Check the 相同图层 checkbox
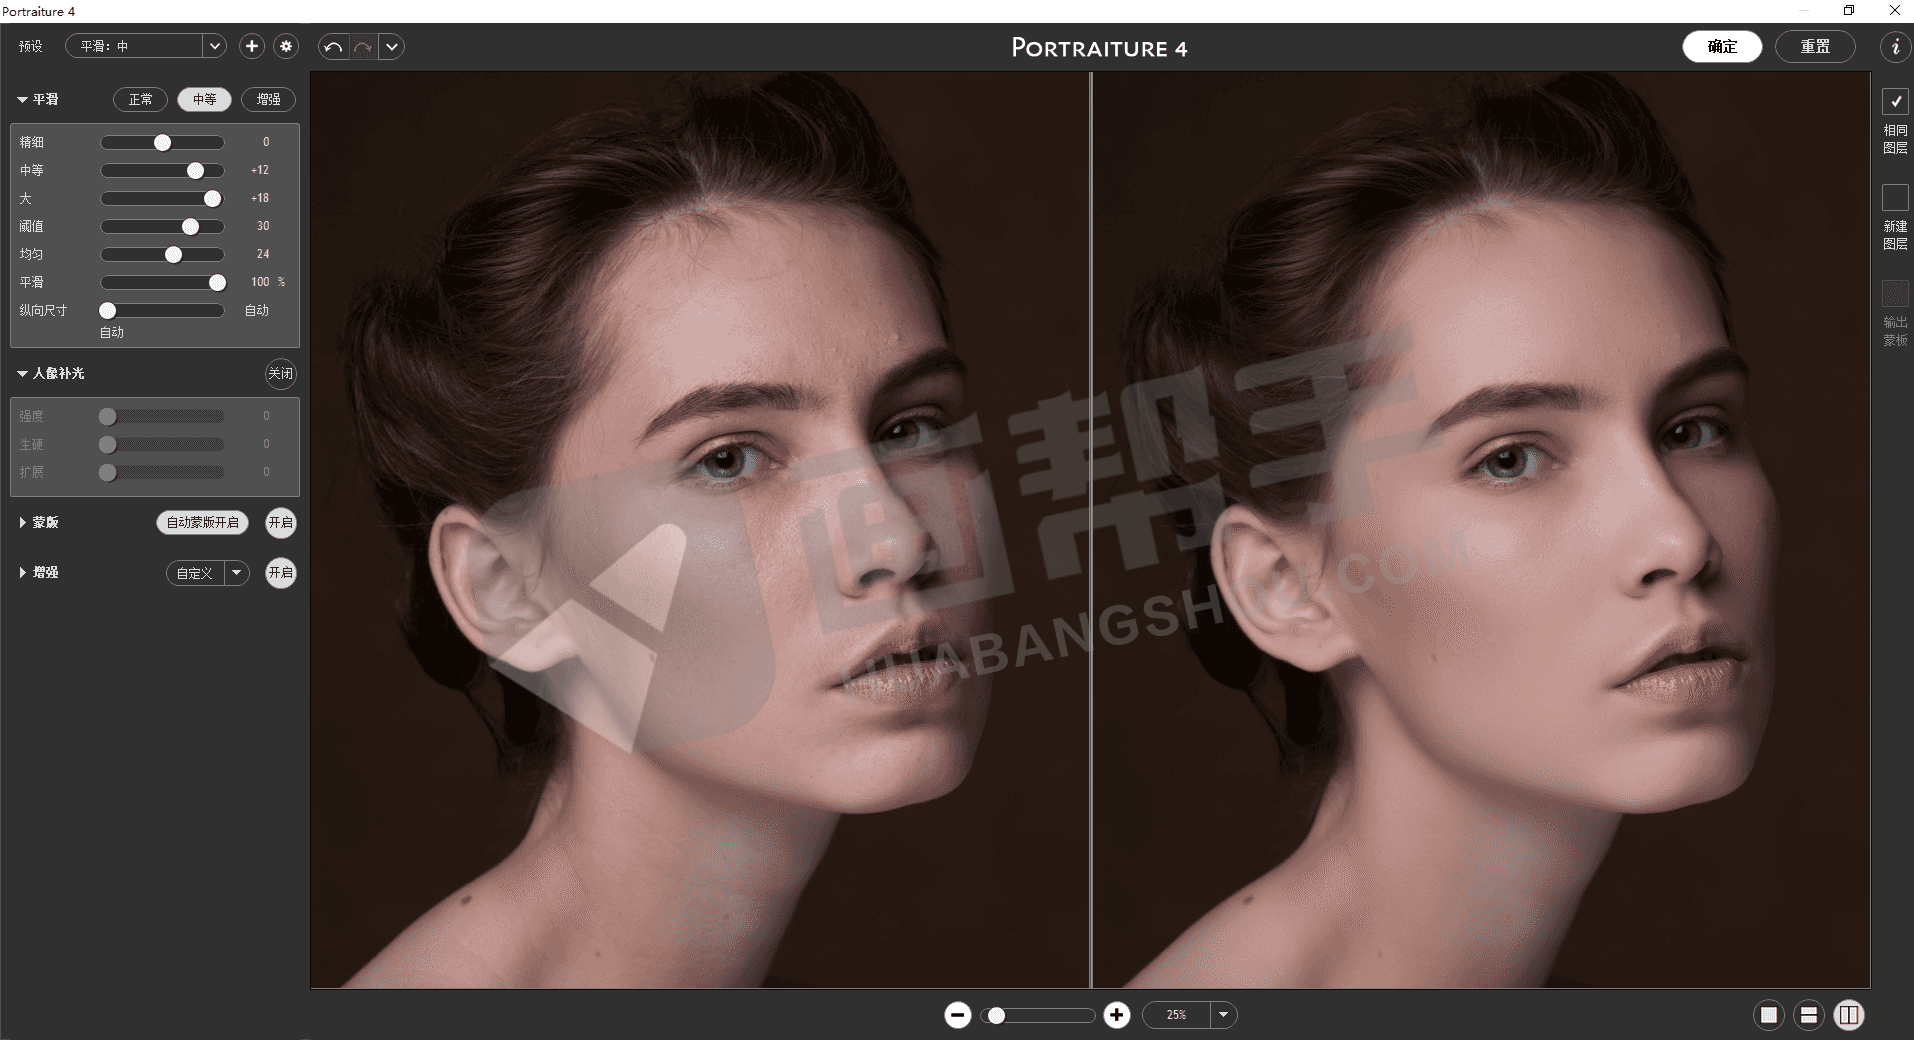Image resolution: width=1914 pixels, height=1040 pixels. 1895,101
